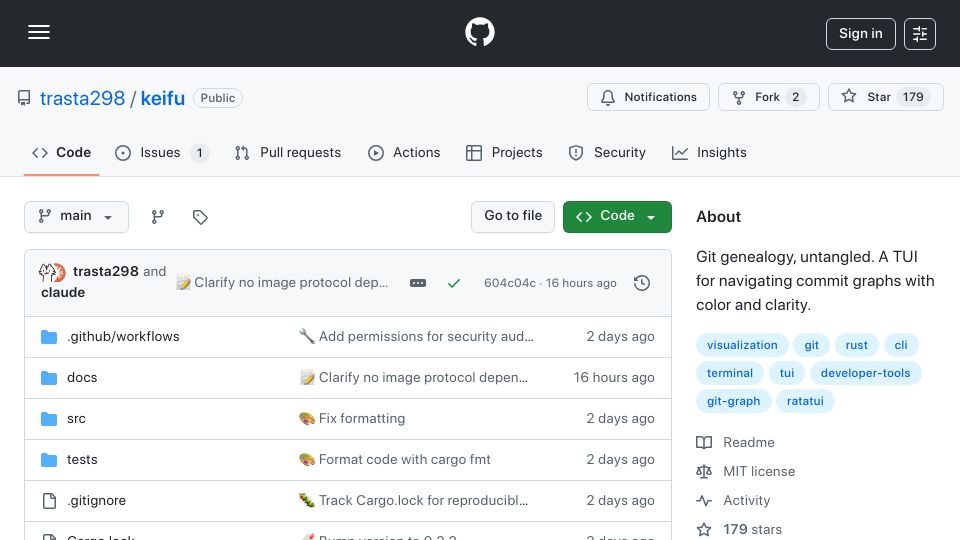Open the main branch selector dropdown
Image resolution: width=960 pixels, height=540 pixels.
click(x=77, y=217)
